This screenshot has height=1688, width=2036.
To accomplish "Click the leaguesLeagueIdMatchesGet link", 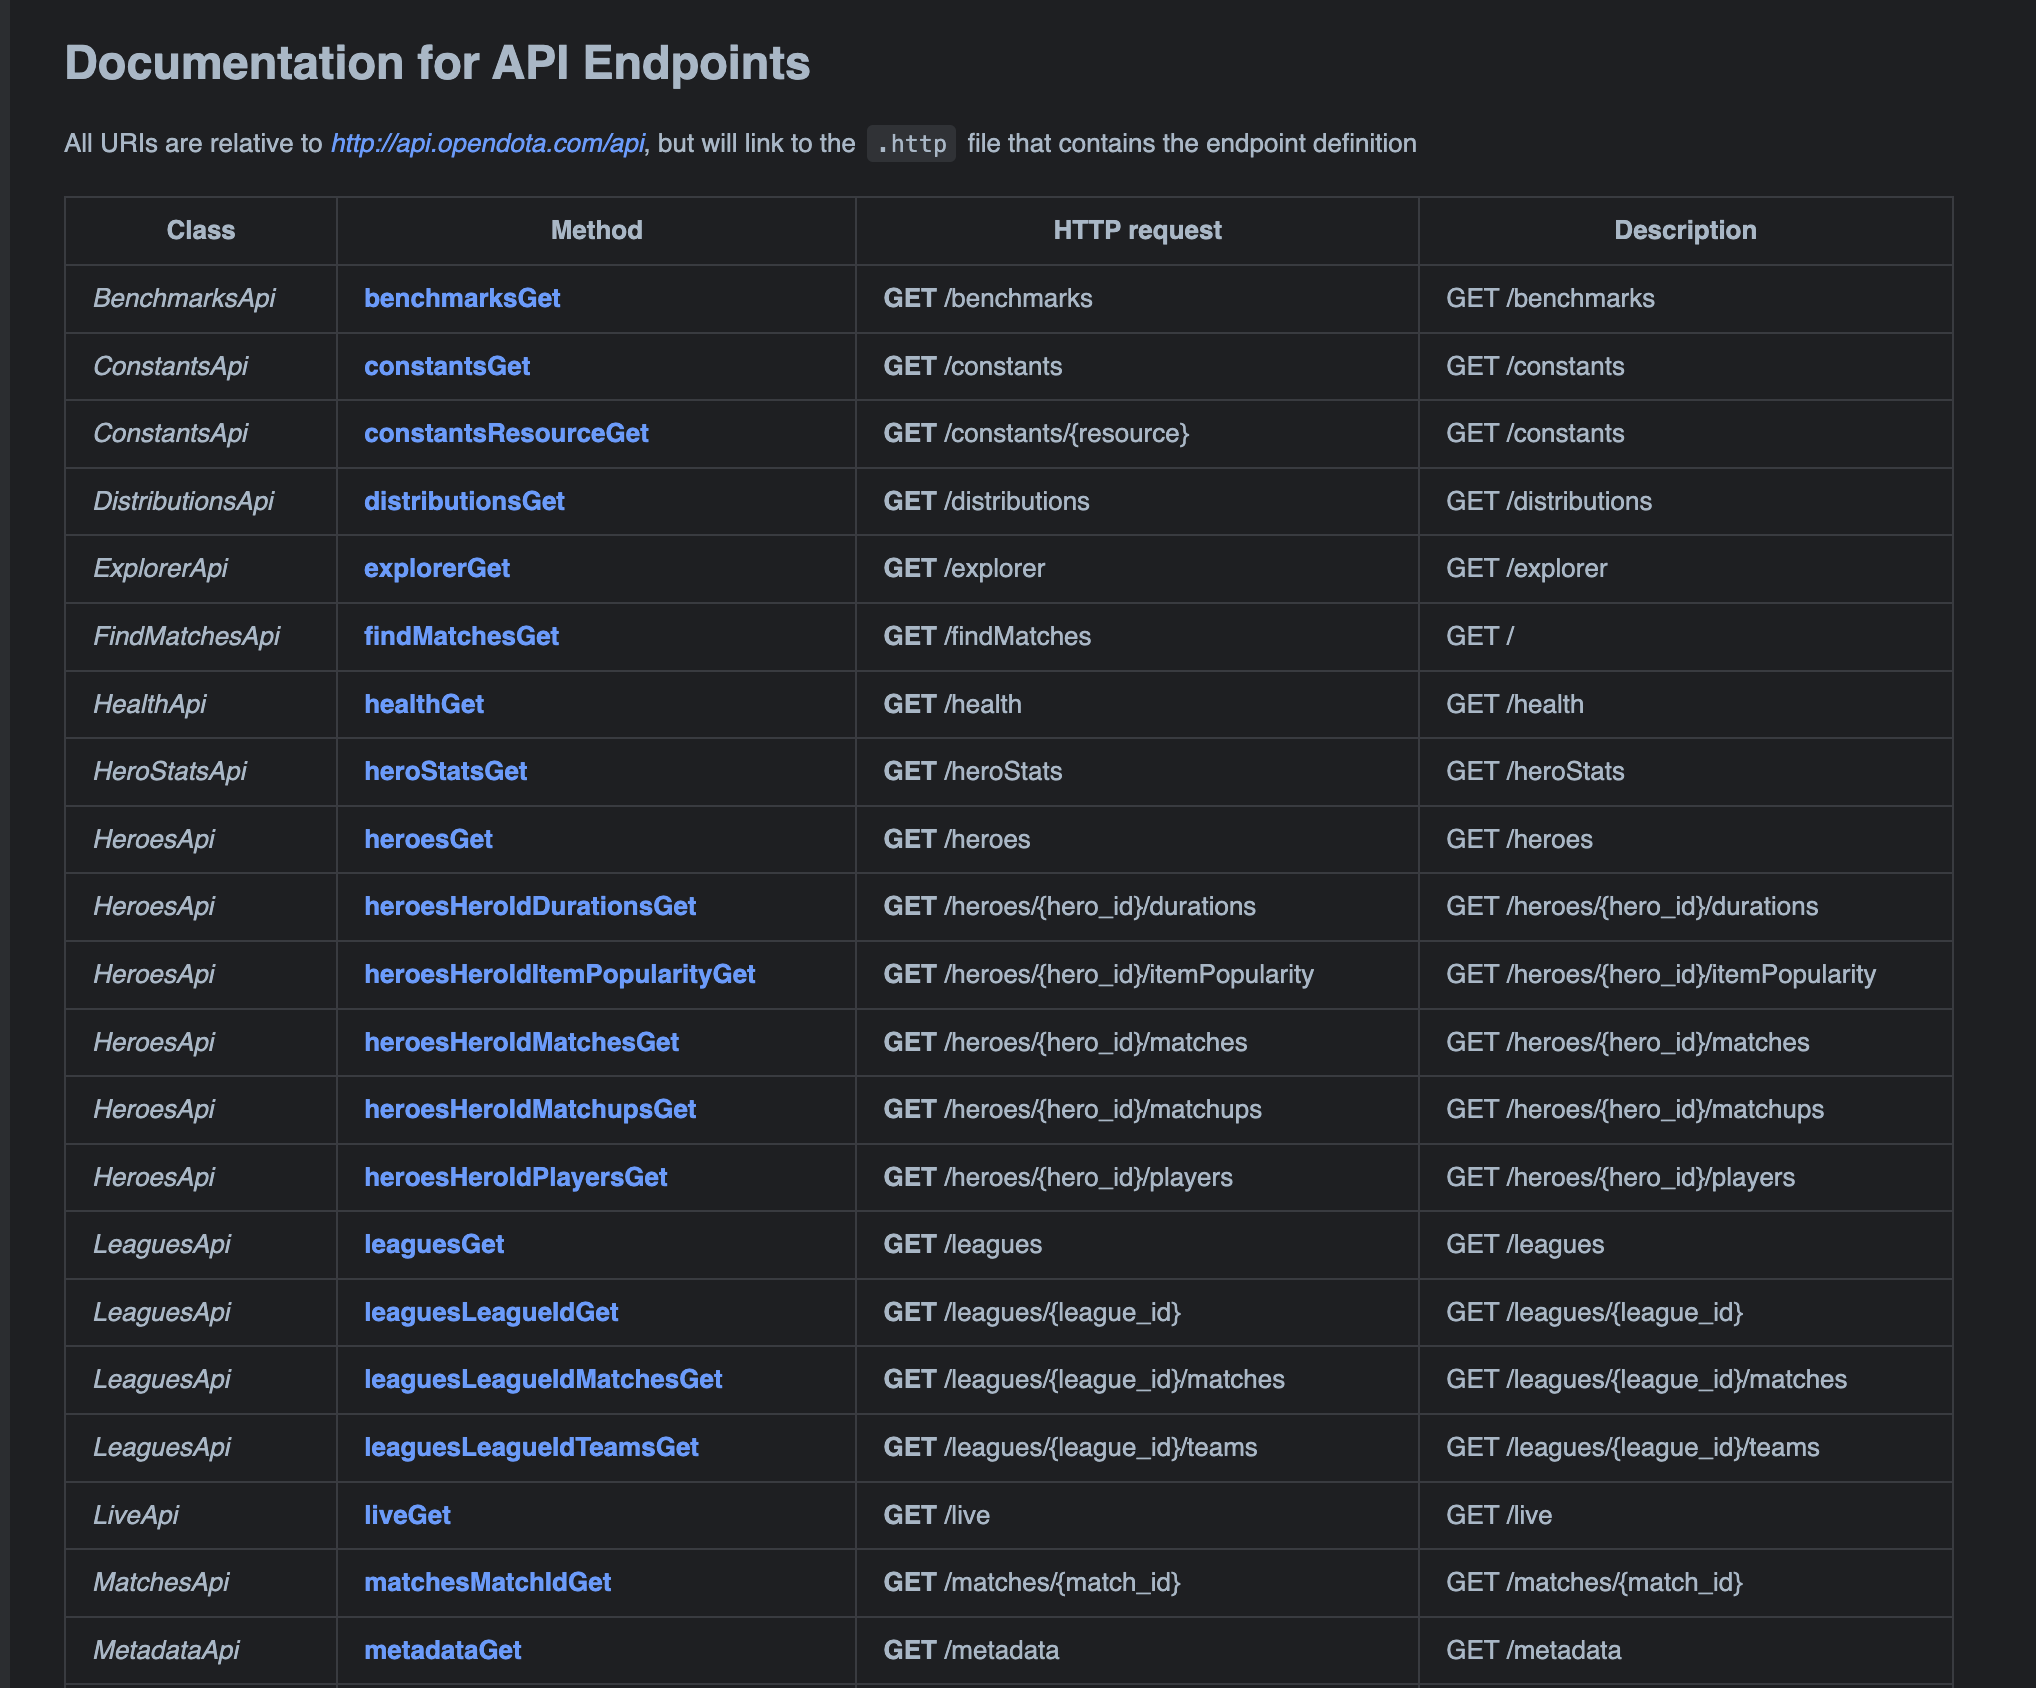I will point(543,1379).
